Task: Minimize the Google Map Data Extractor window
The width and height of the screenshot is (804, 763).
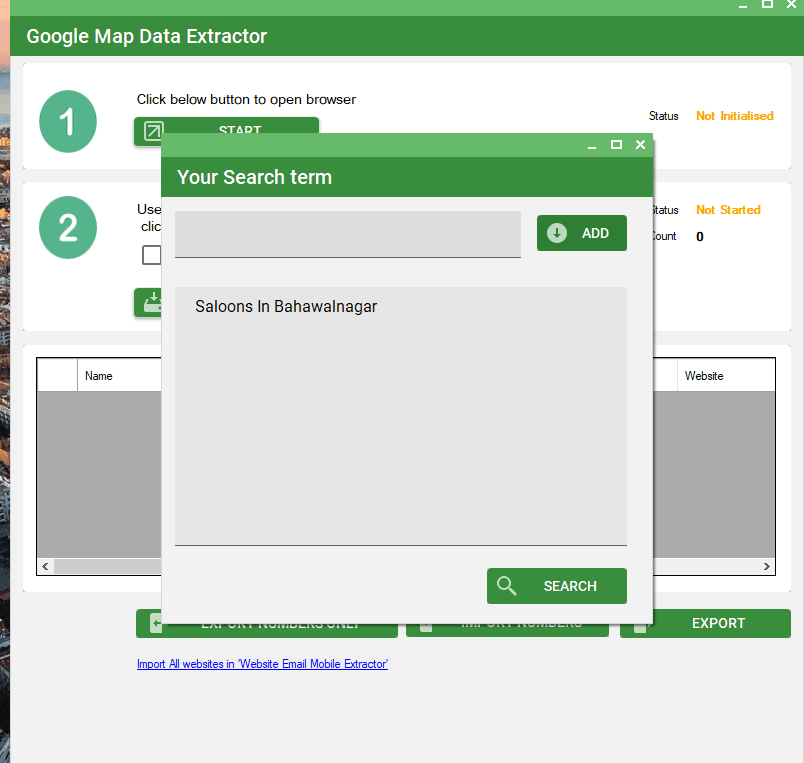Action: (742, 6)
